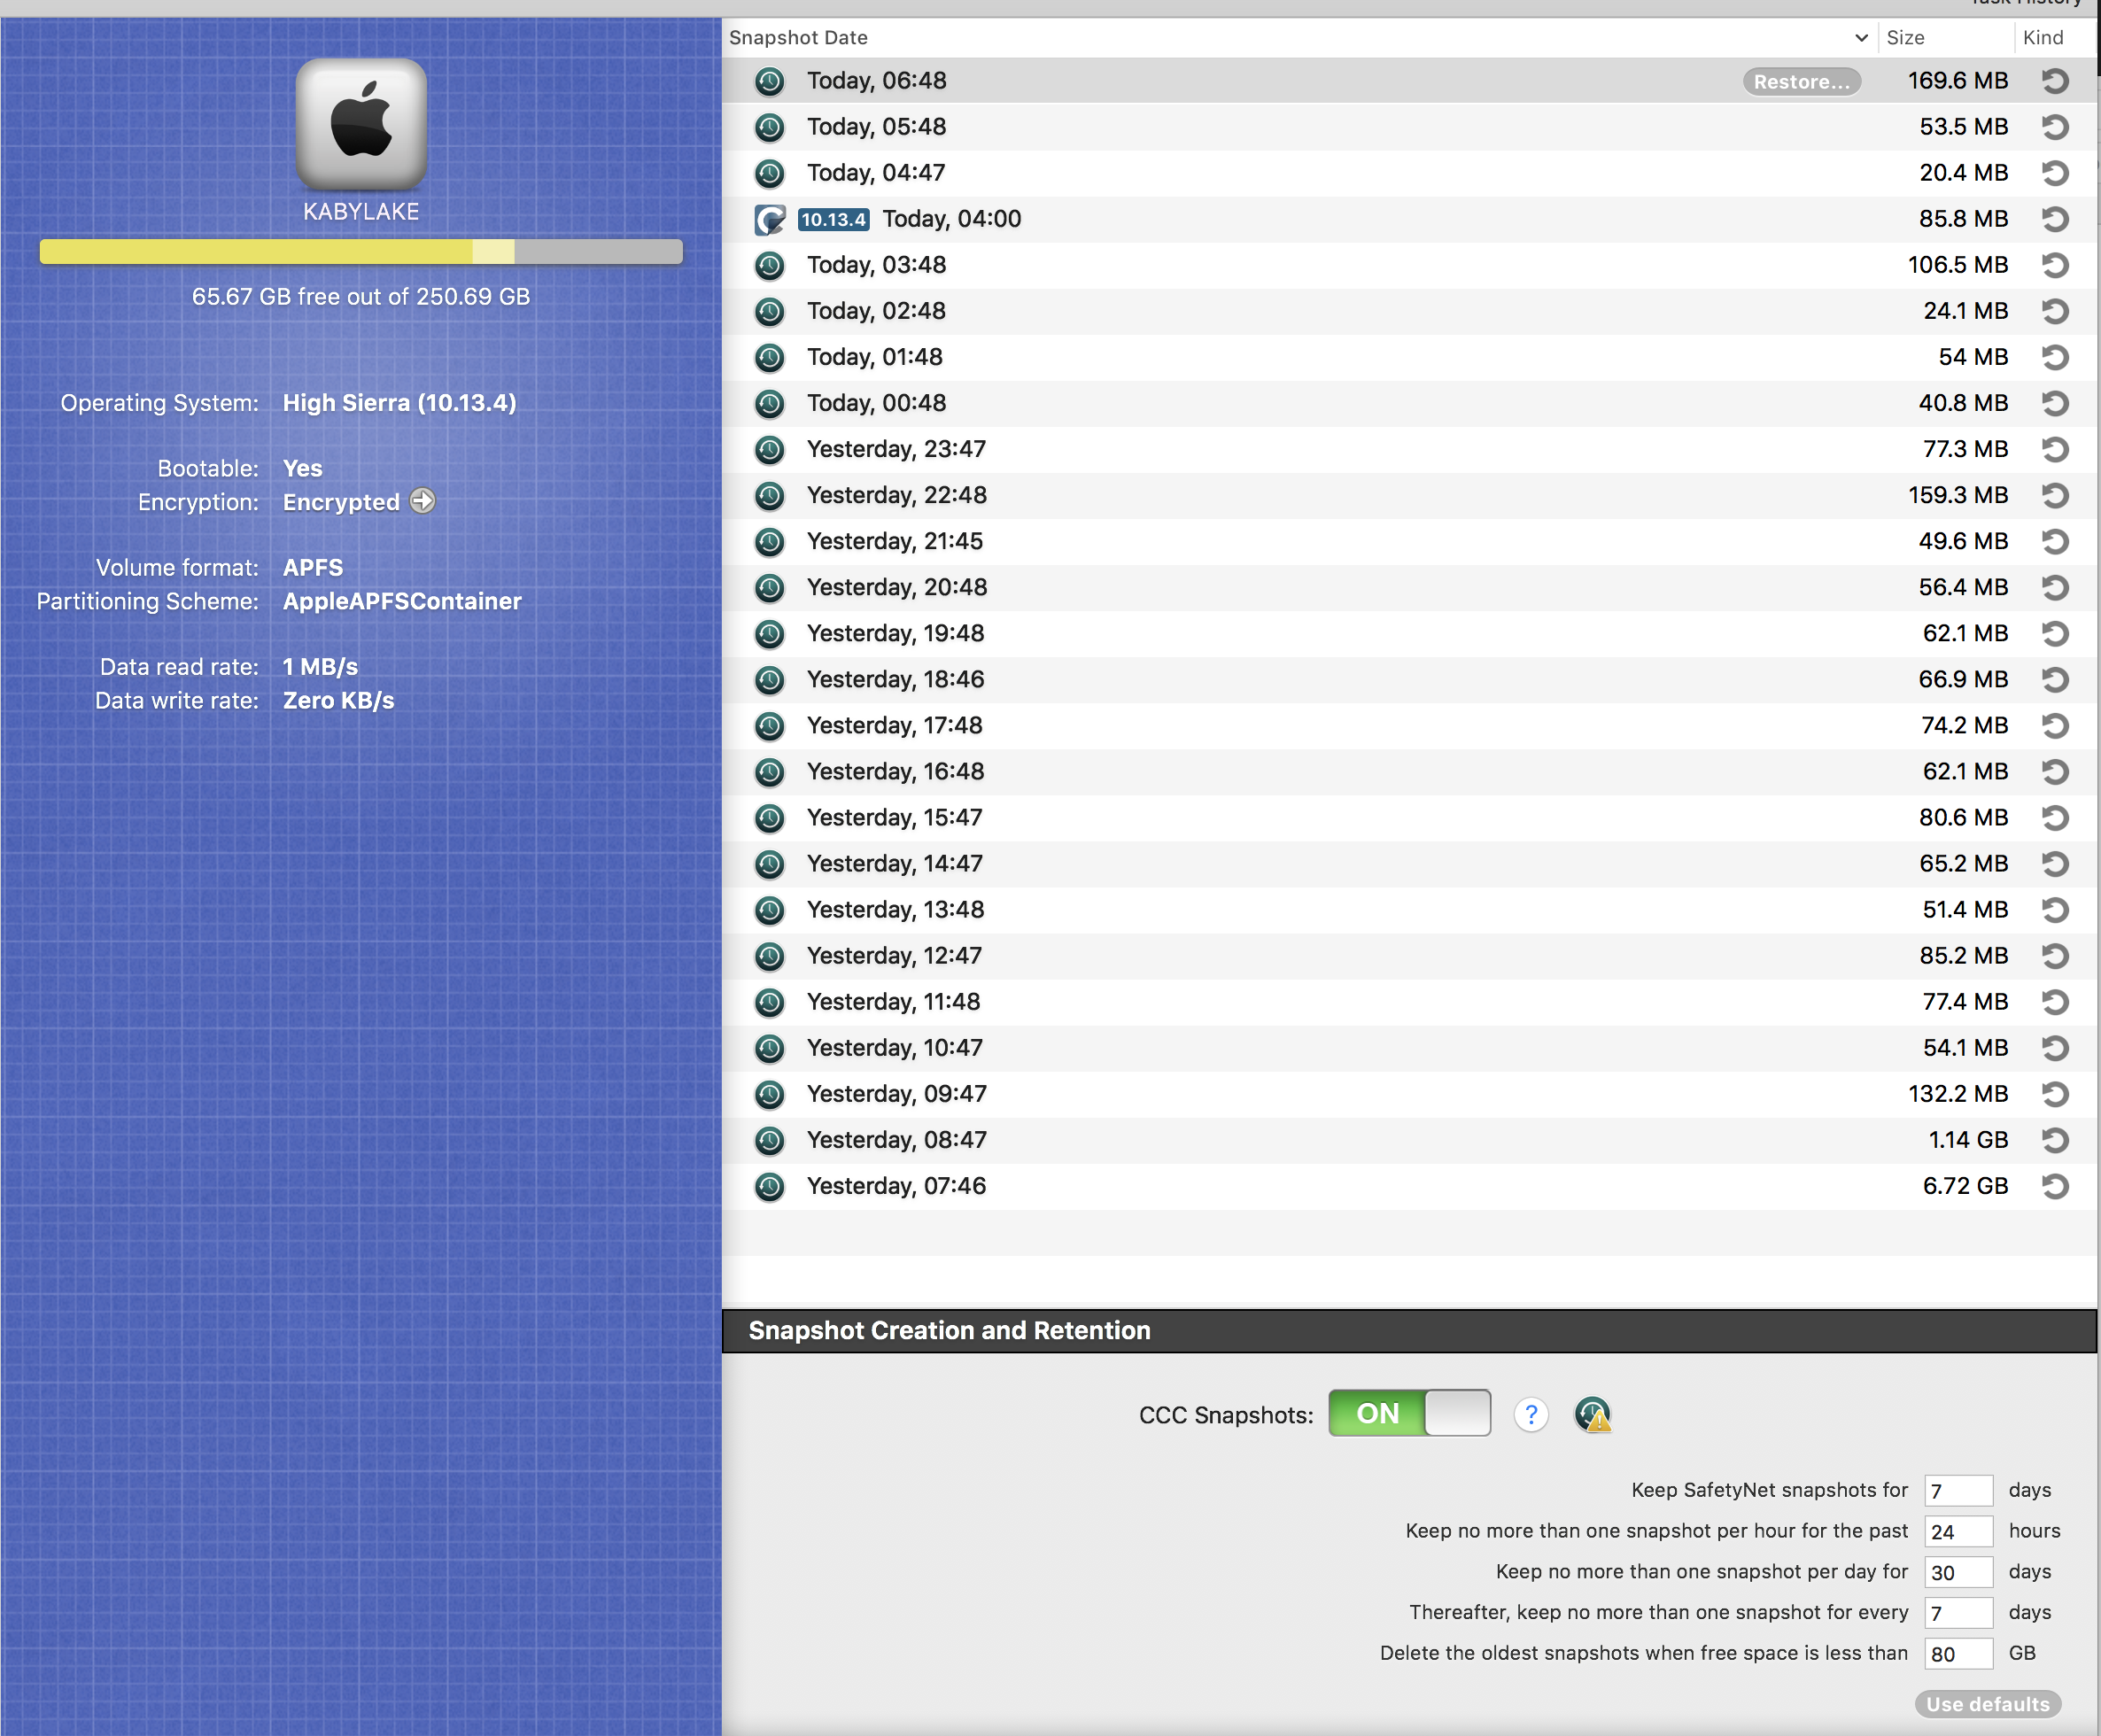Click the Snapshot Date sort chevron
This screenshot has height=1736, width=2101.
[1861, 38]
